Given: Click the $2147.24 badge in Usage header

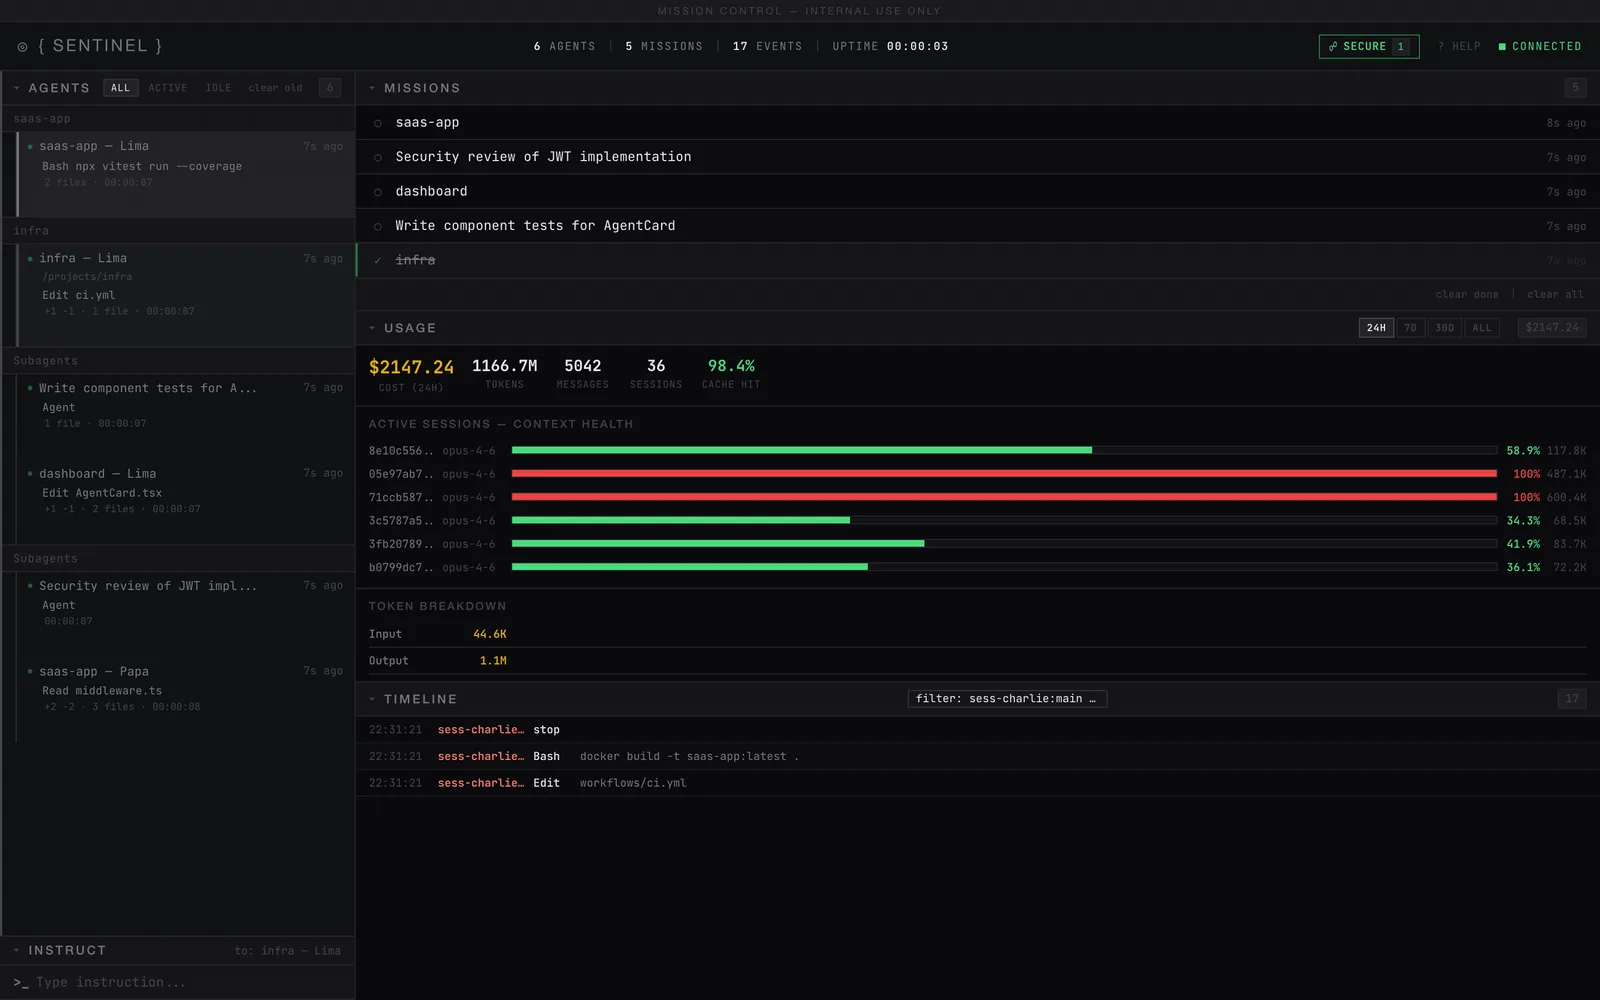Looking at the screenshot, I should point(1552,328).
